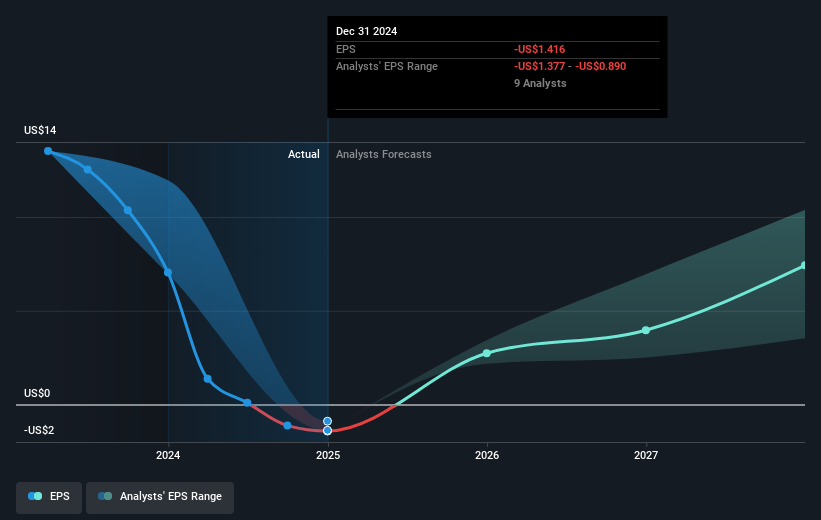Click the -US$1.416 EPS tooltip value
821x520 pixels.
click(x=539, y=49)
